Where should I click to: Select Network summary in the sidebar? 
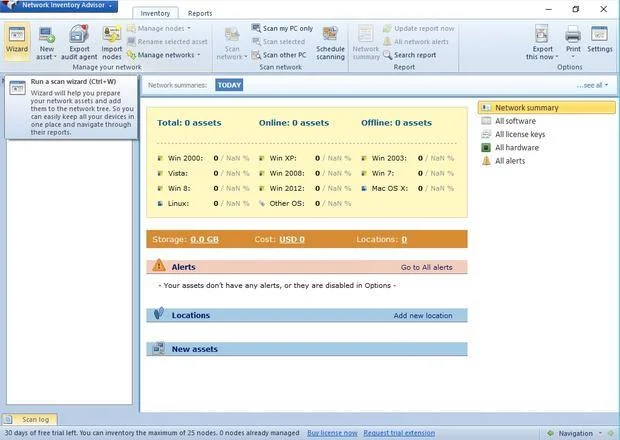546,108
